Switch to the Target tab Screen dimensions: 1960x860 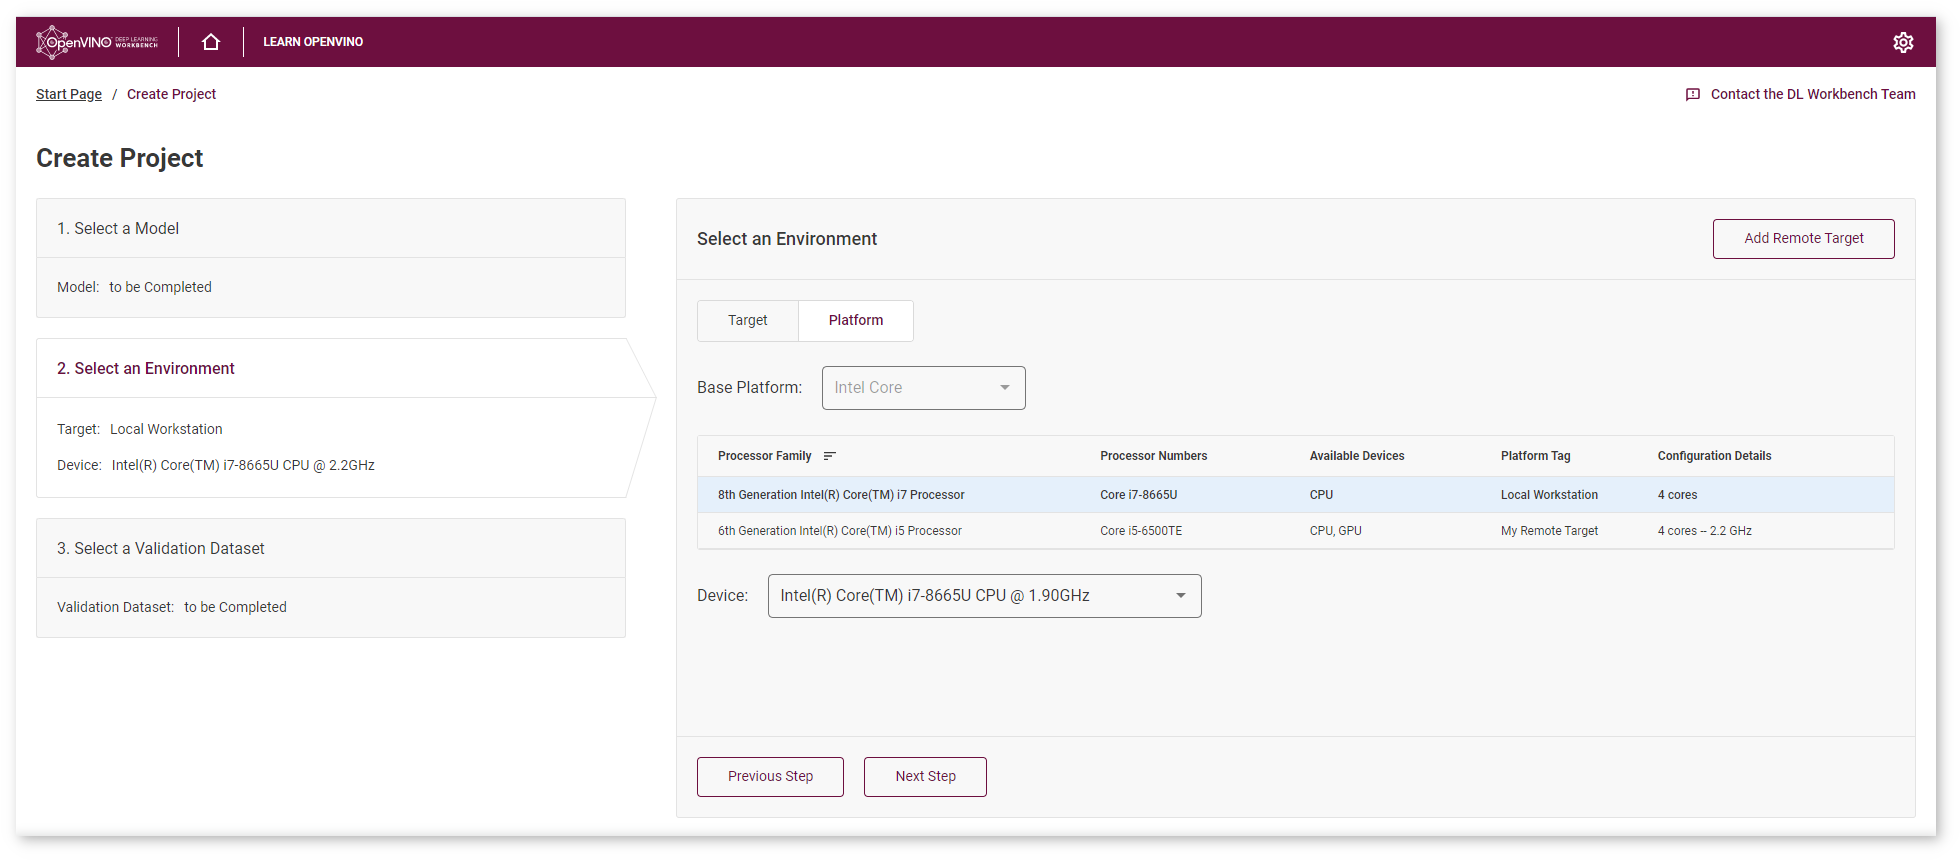747,321
